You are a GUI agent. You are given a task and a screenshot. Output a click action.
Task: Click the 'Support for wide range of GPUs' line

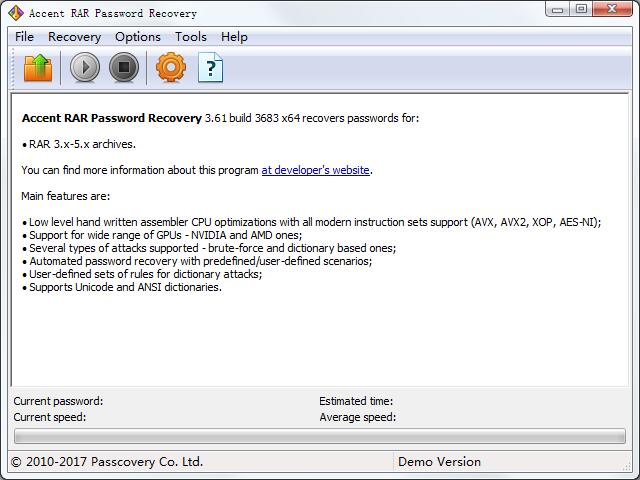pos(162,235)
